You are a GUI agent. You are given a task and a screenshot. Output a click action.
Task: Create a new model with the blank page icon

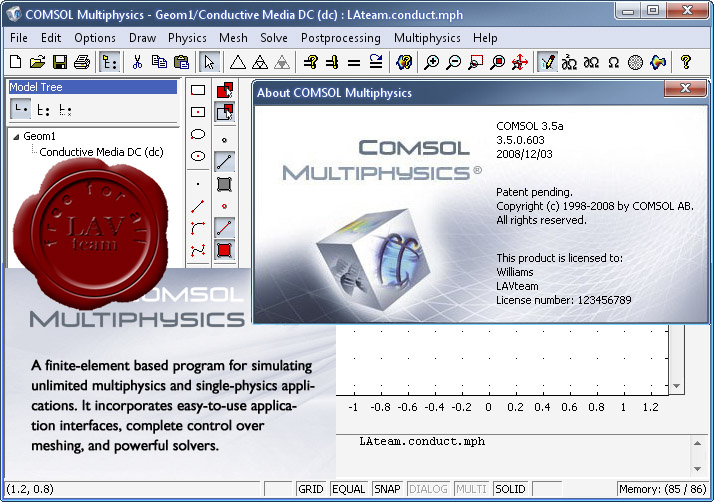[x=15, y=62]
